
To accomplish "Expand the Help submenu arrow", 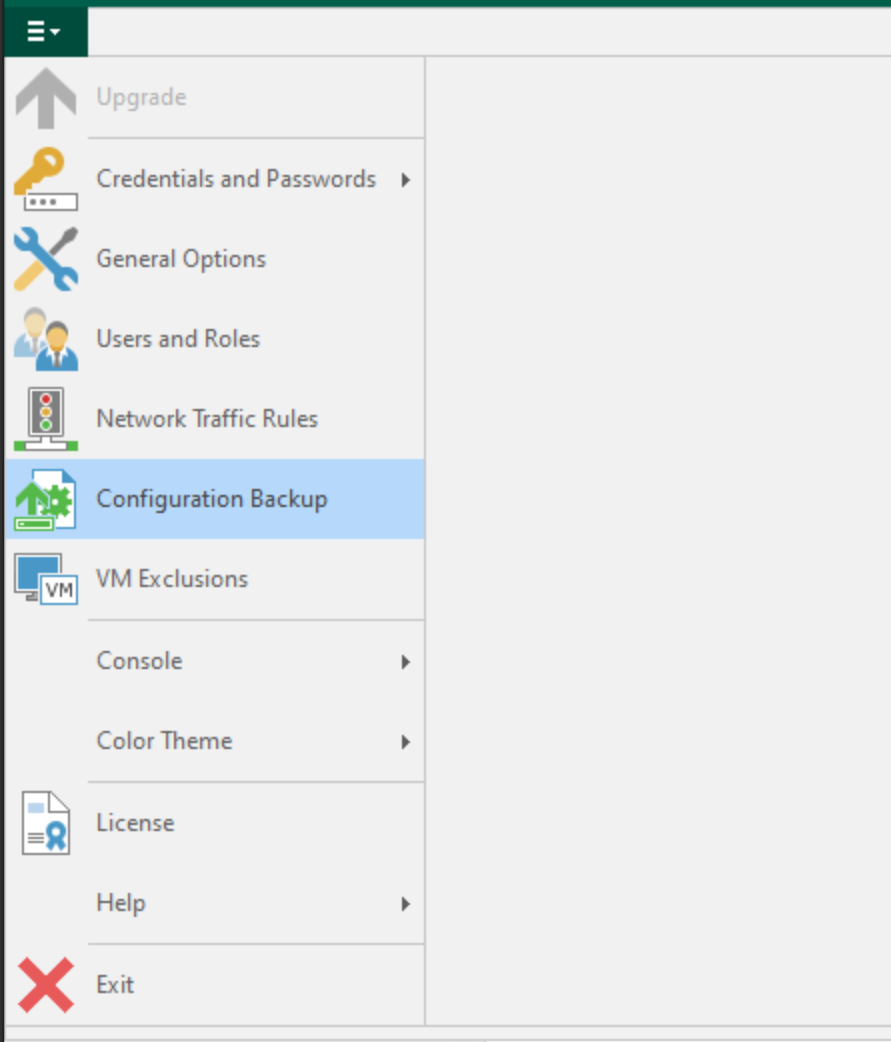I will (x=405, y=904).
